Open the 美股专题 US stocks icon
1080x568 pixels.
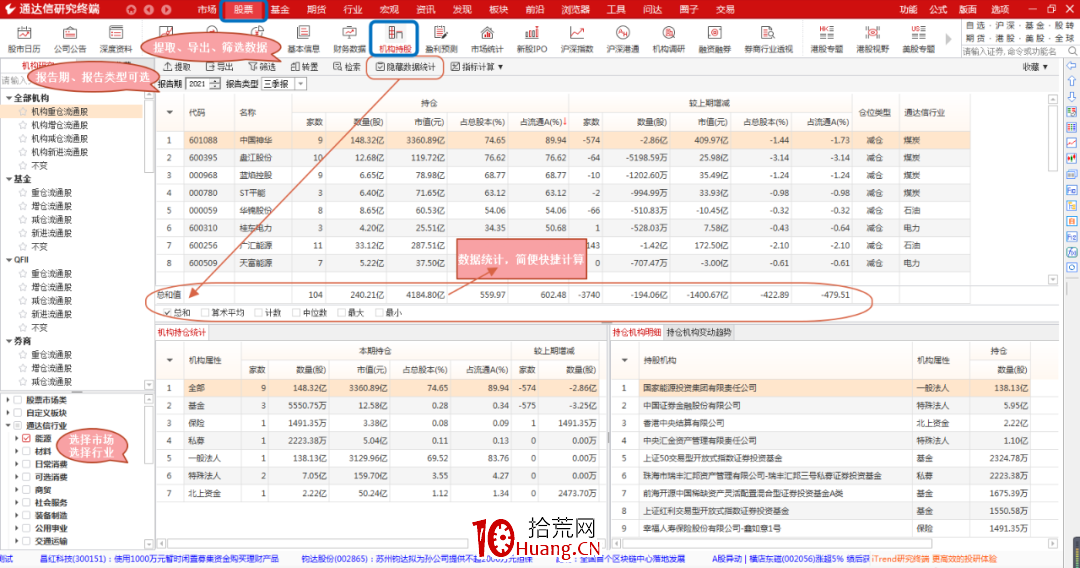tap(918, 39)
